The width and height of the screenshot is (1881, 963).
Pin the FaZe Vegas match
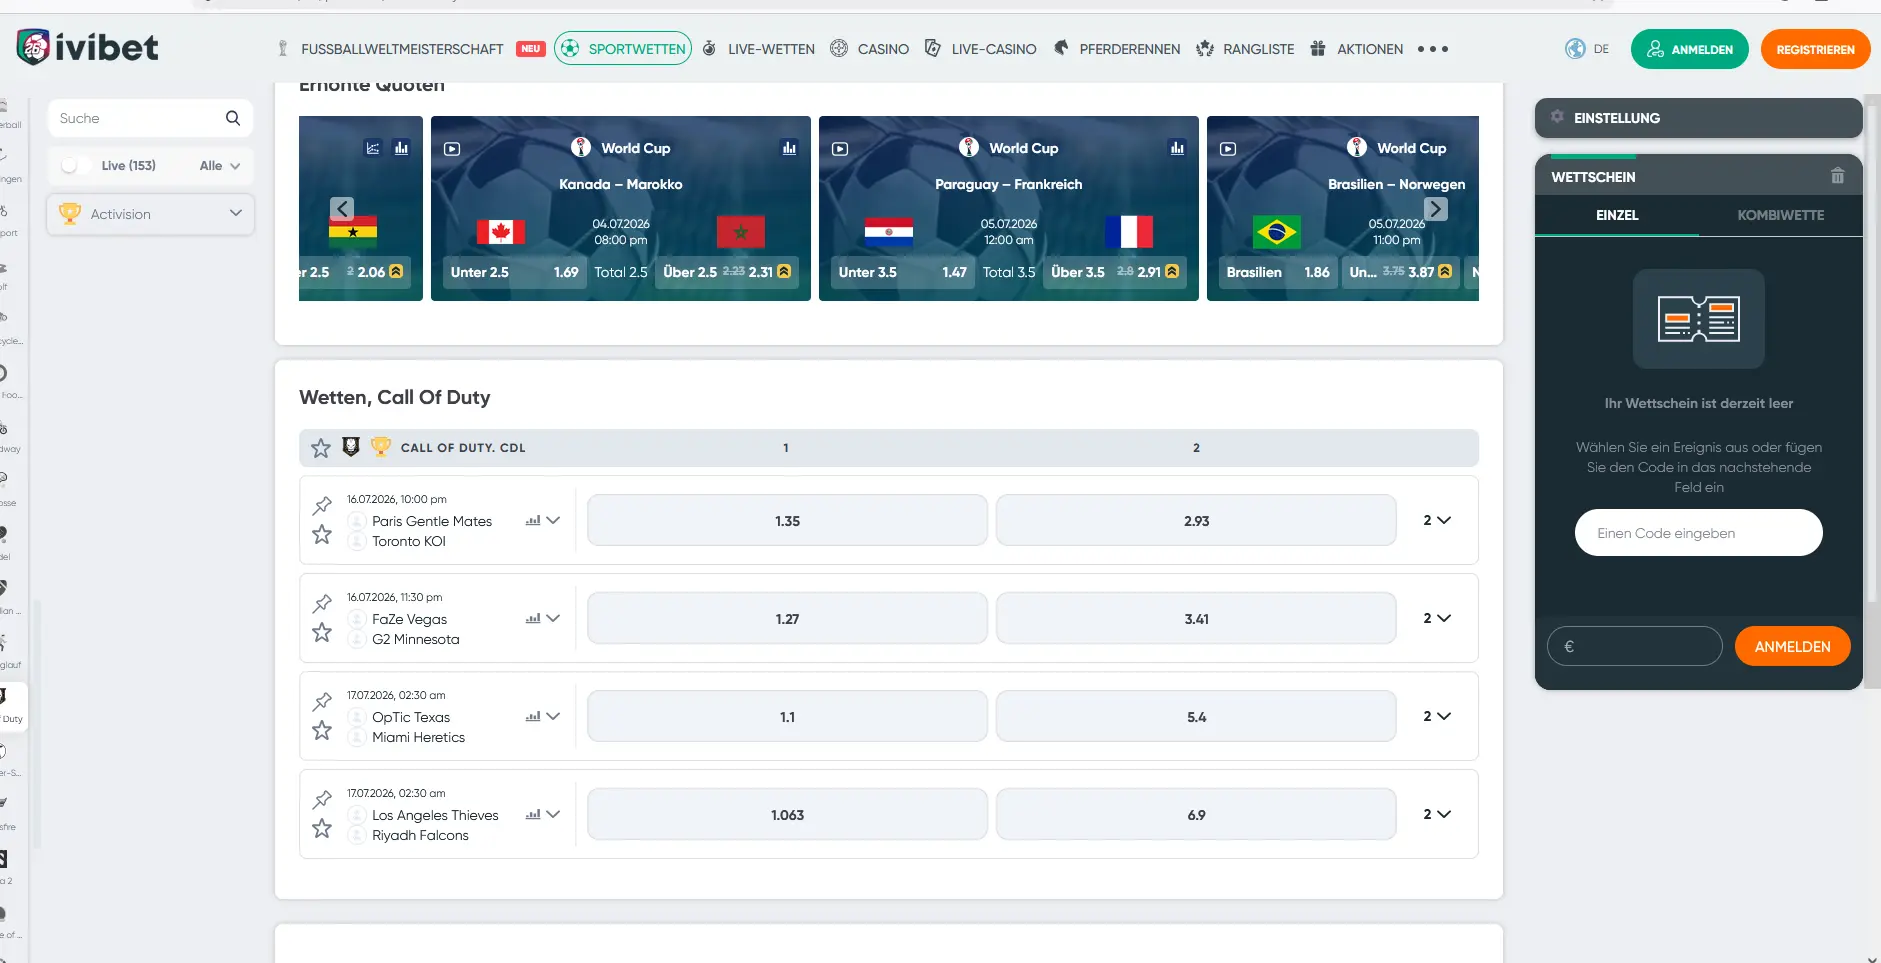[322, 603]
